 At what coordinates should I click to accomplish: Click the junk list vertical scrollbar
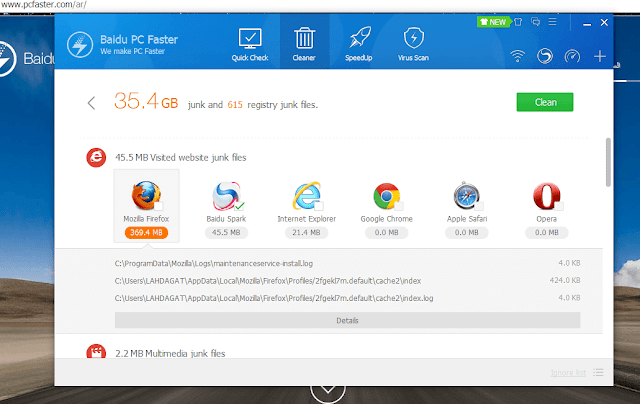(608, 162)
